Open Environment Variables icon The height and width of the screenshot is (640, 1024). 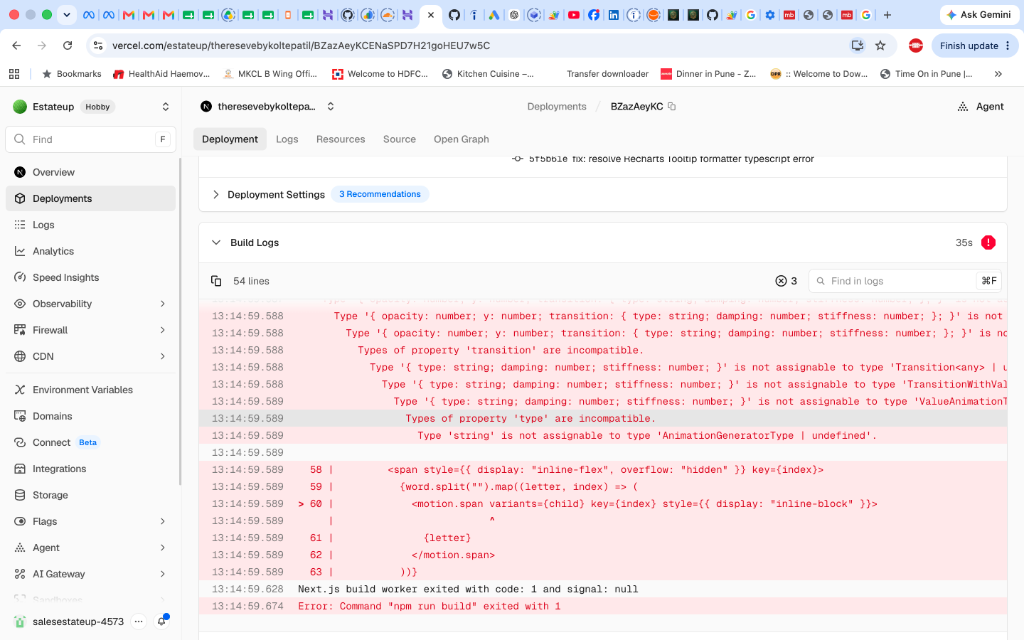(20, 390)
